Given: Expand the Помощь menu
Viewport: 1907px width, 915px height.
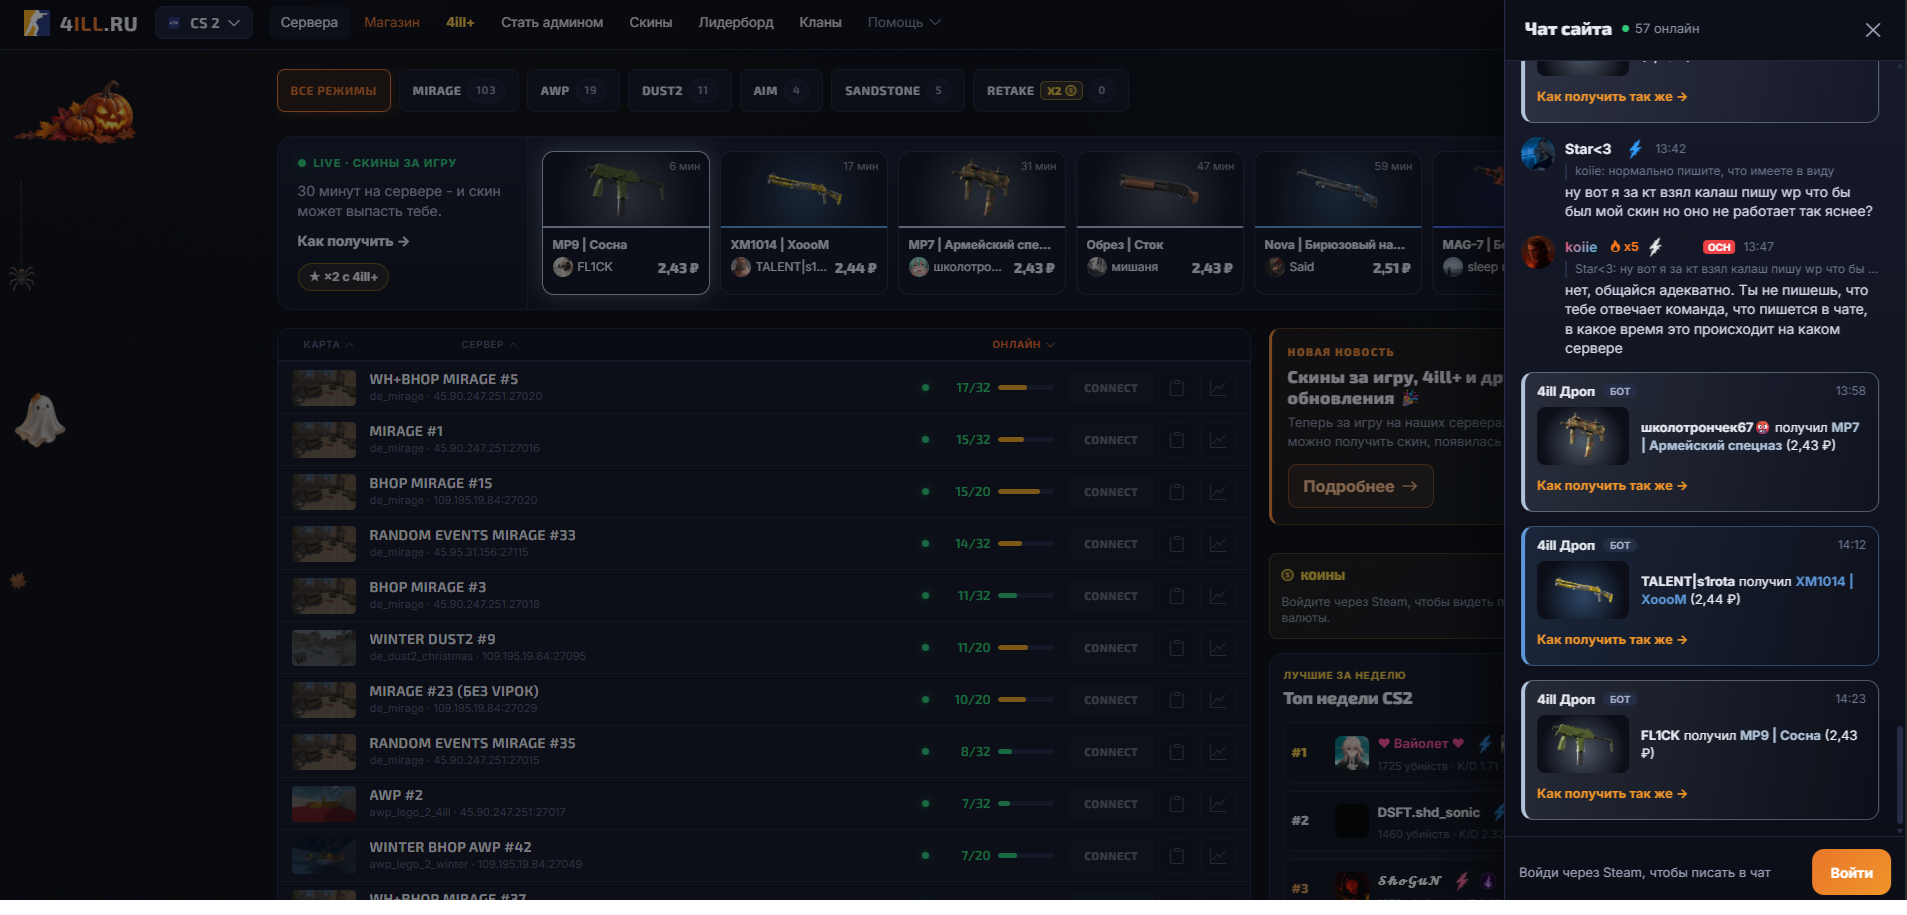Looking at the screenshot, I should tap(904, 22).
